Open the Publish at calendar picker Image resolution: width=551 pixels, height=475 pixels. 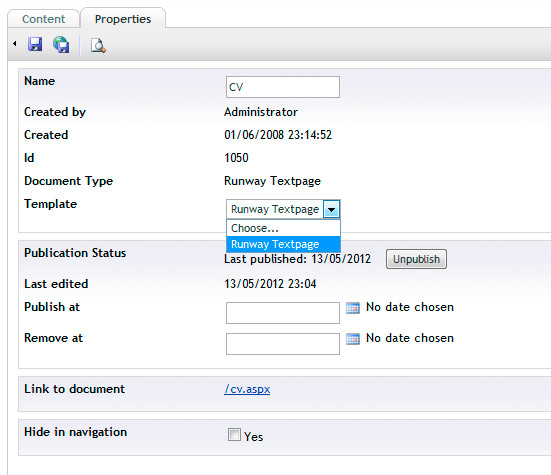tap(353, 308)
